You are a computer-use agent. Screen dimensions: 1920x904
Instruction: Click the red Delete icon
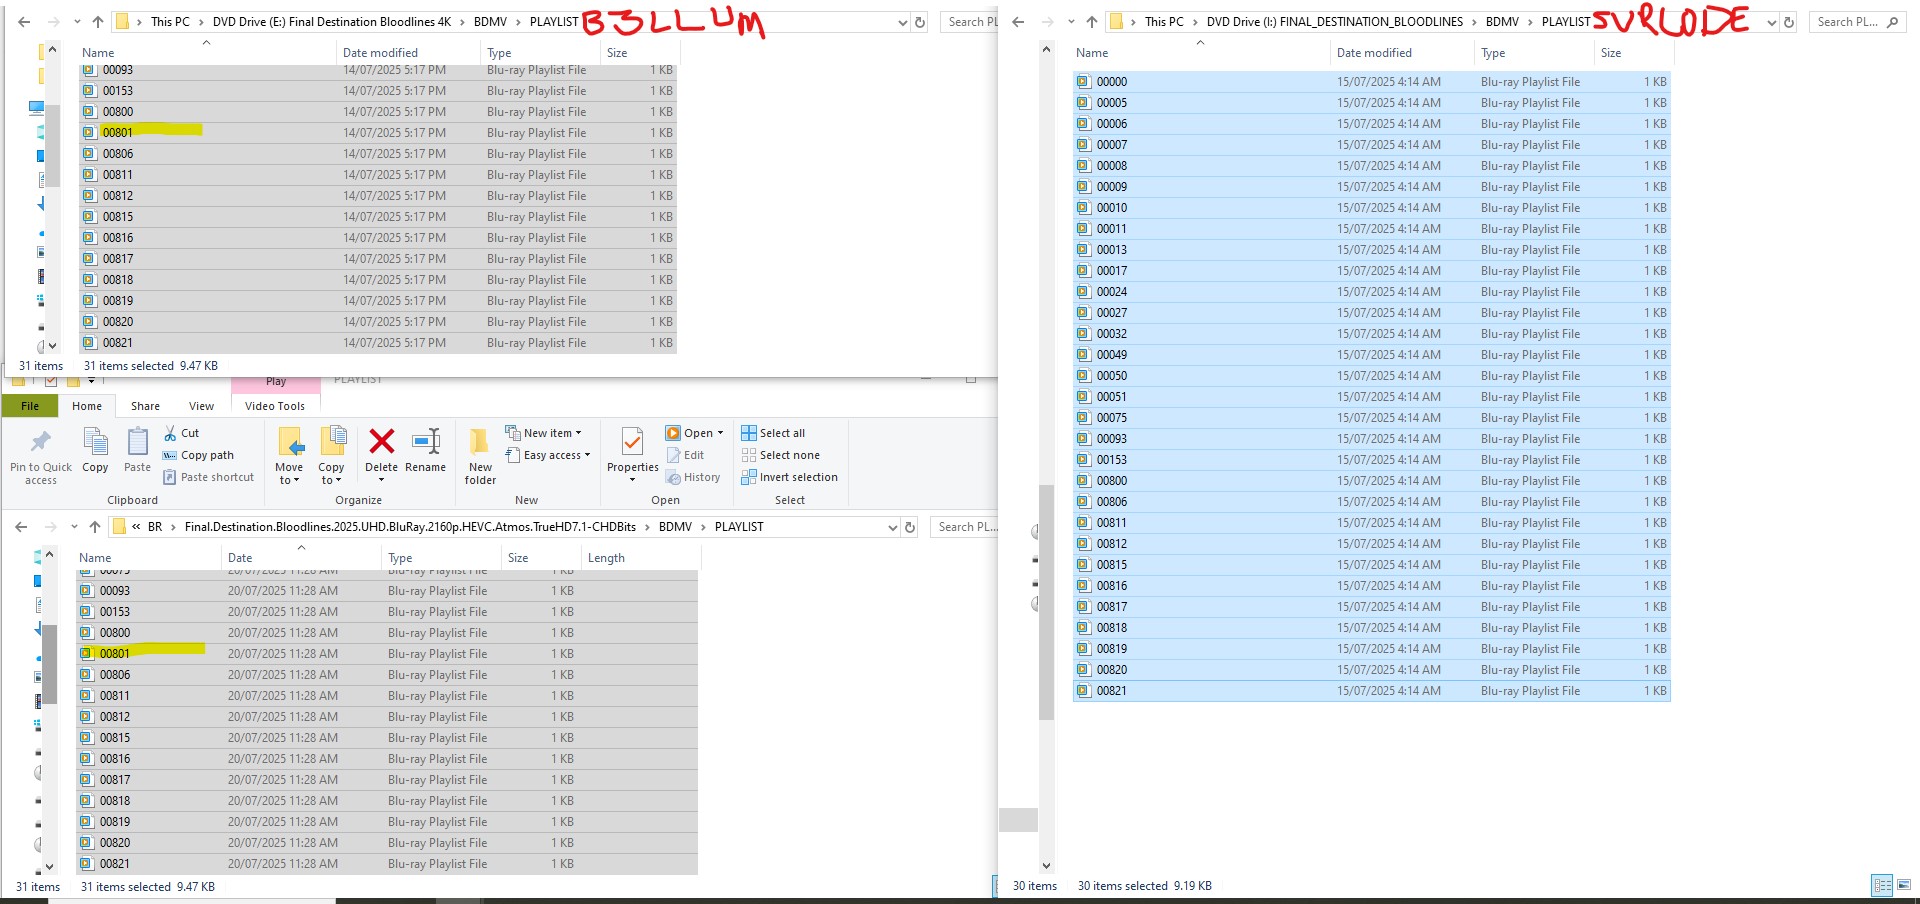click(x=382, y=441)
